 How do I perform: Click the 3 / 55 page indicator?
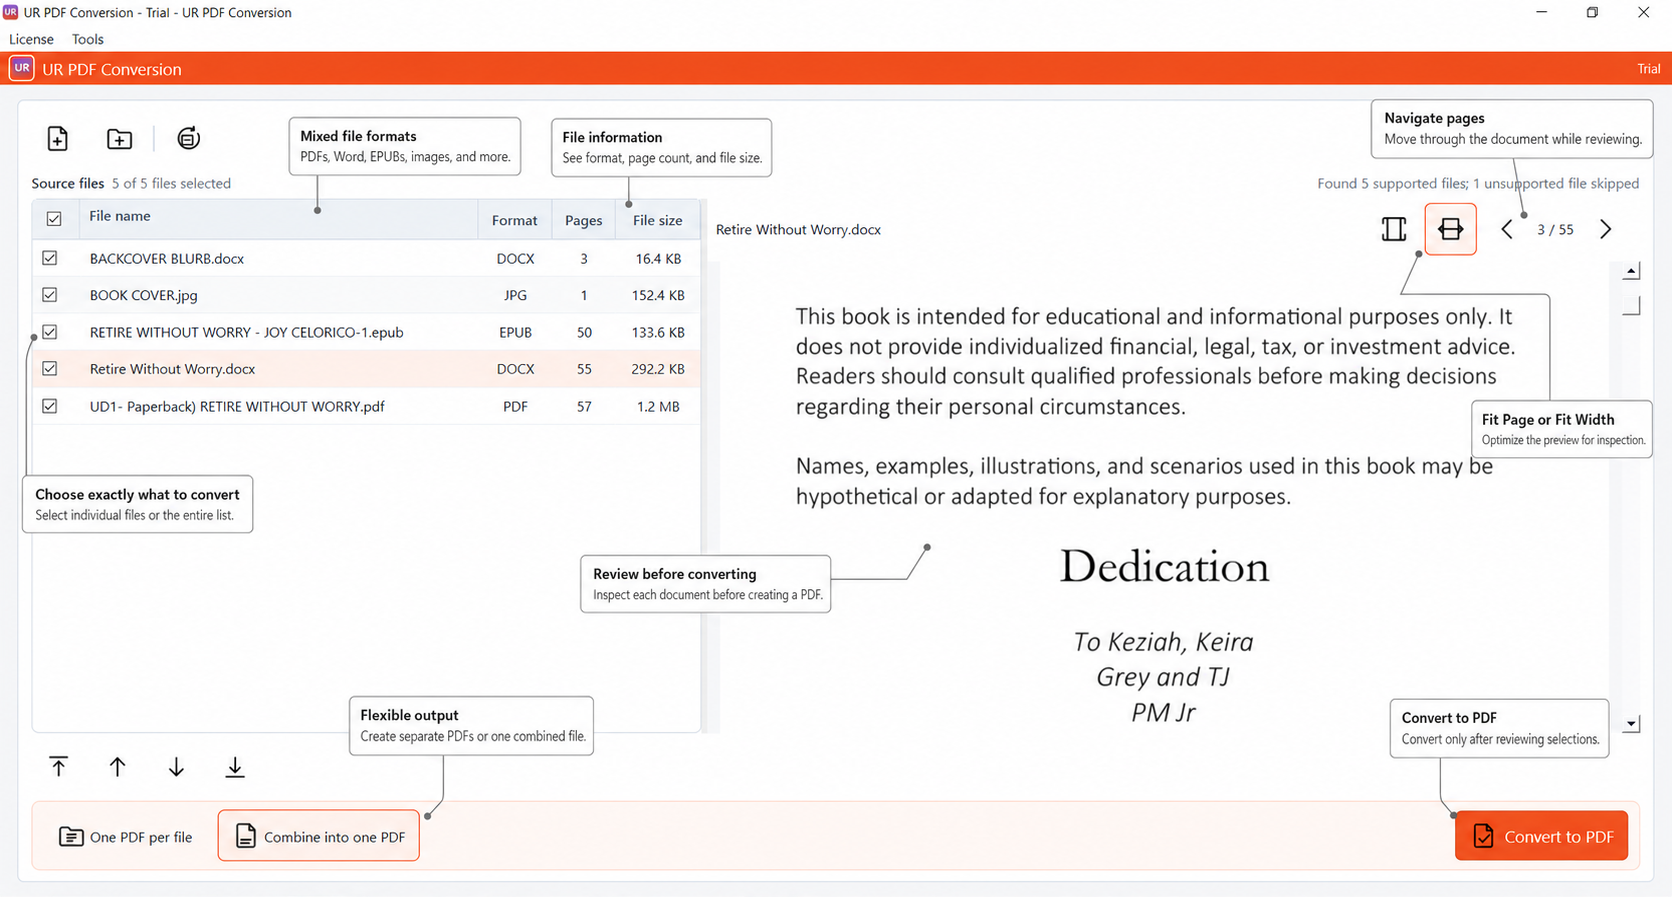(1555, 229)
